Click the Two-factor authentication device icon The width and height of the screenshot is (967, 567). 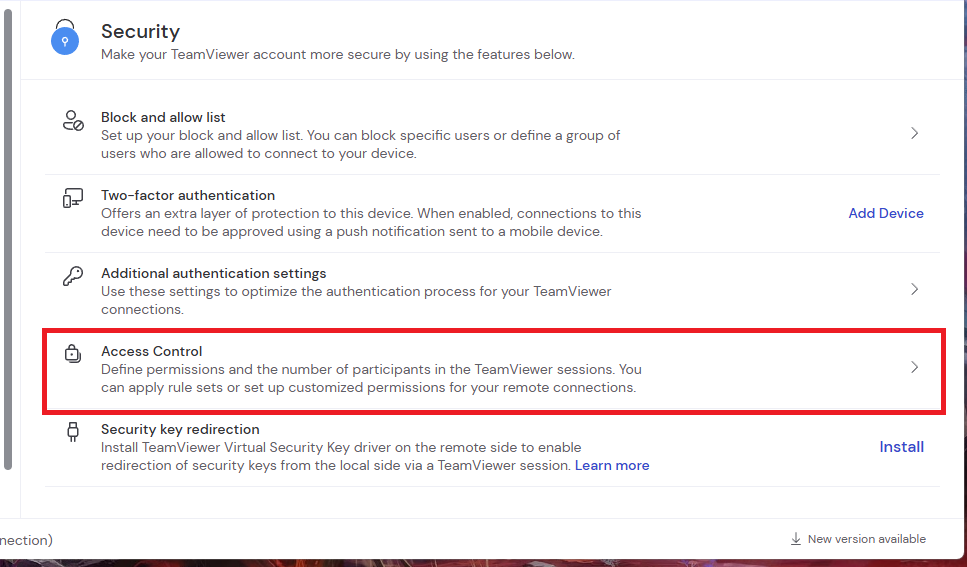[x=73, y=198]
